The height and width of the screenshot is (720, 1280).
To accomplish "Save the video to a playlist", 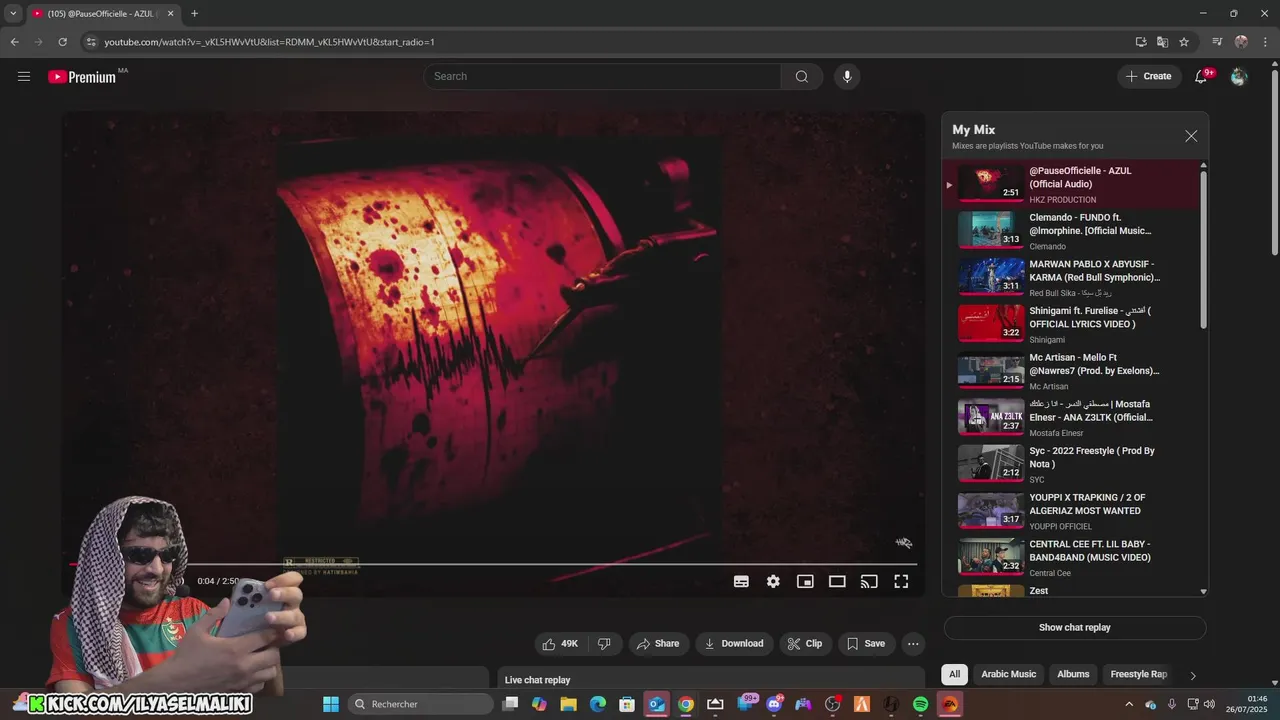I will tap(866, 644).
